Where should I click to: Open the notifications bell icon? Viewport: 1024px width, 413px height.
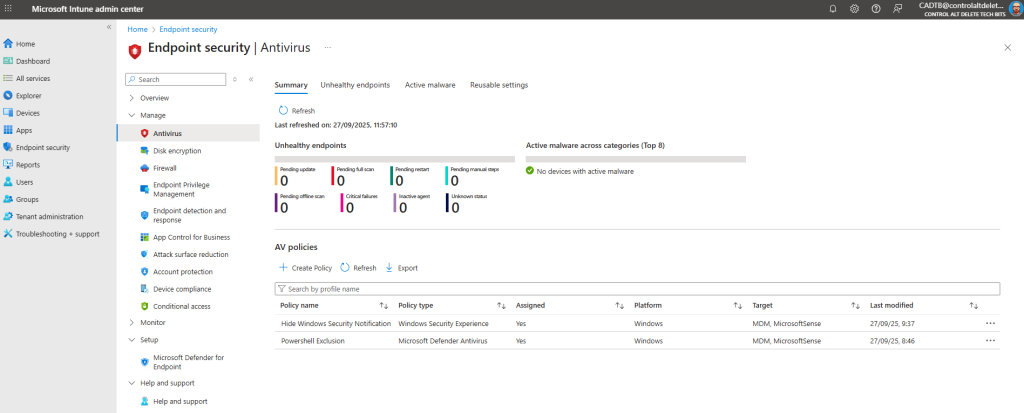(x=833, y=8)
